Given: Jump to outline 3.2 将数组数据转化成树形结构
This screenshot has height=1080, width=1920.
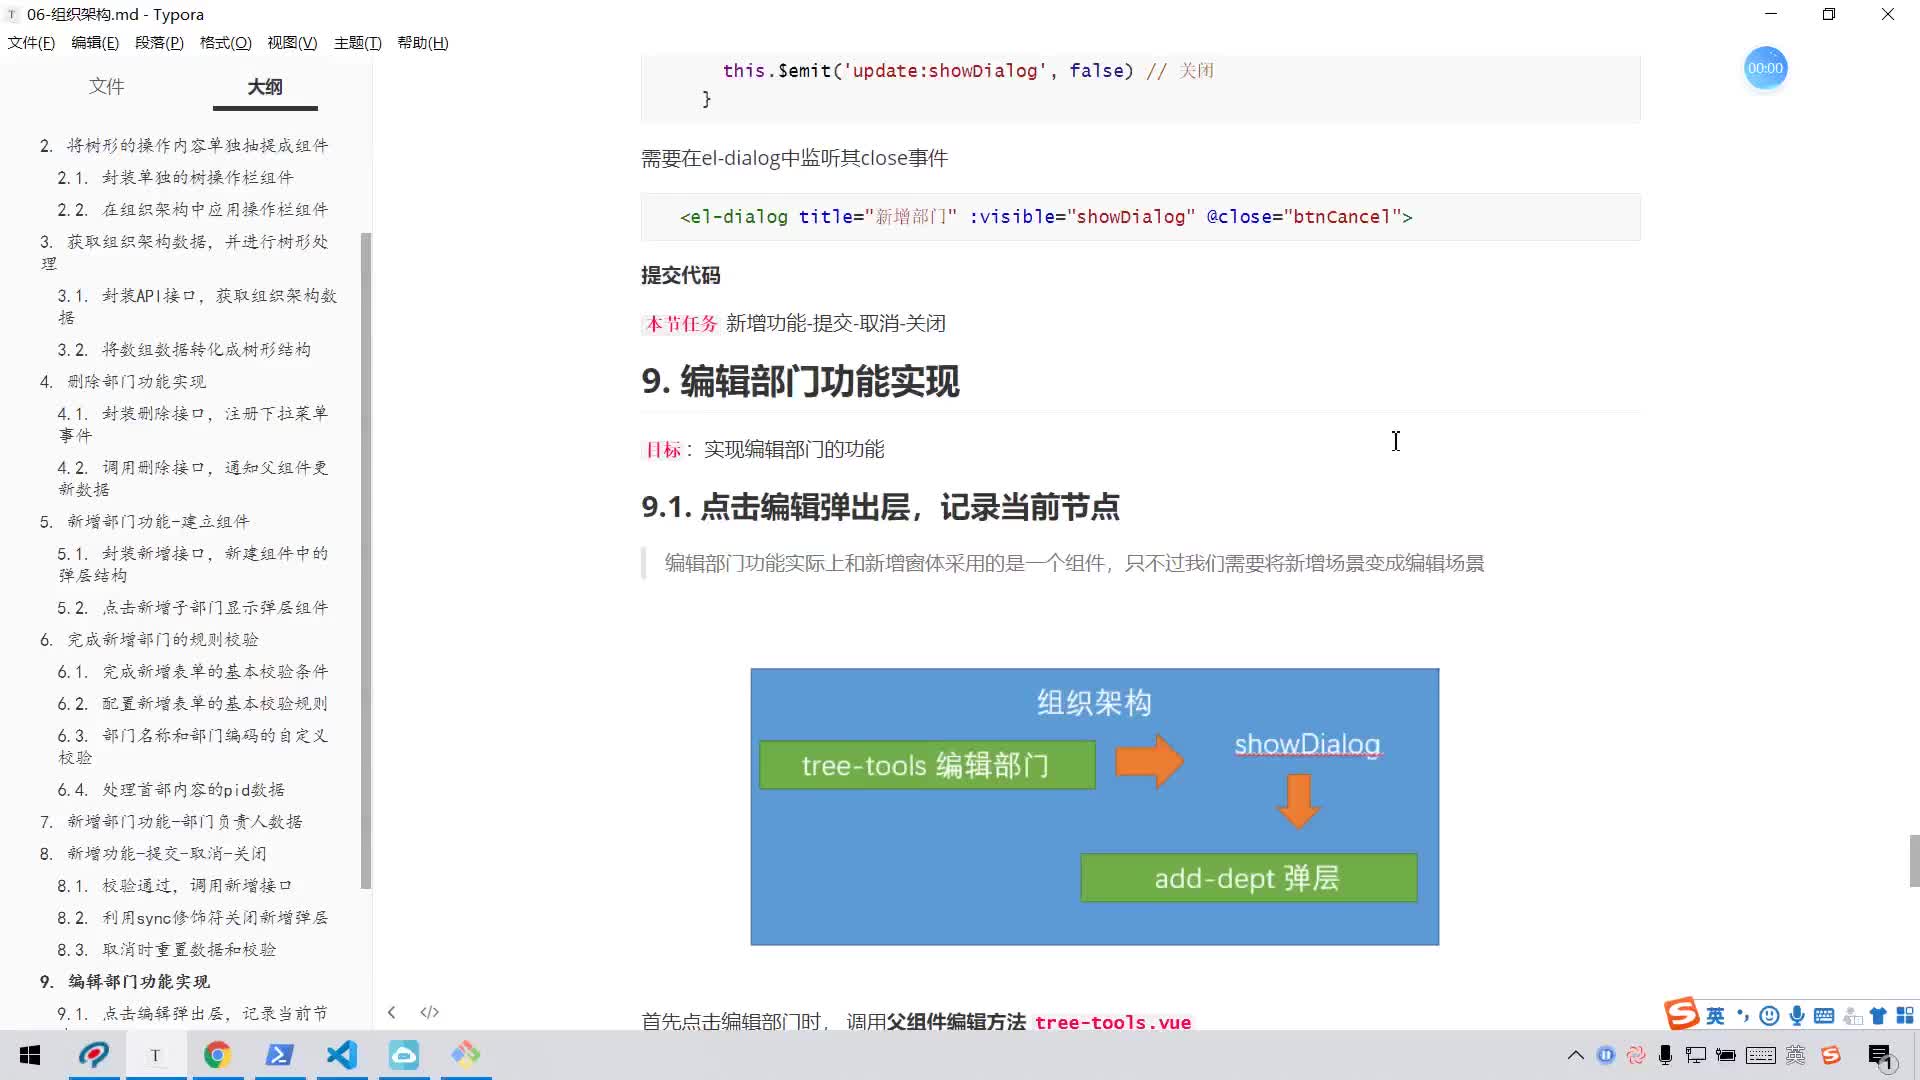Looking at the screenshot, I should 184,350.
